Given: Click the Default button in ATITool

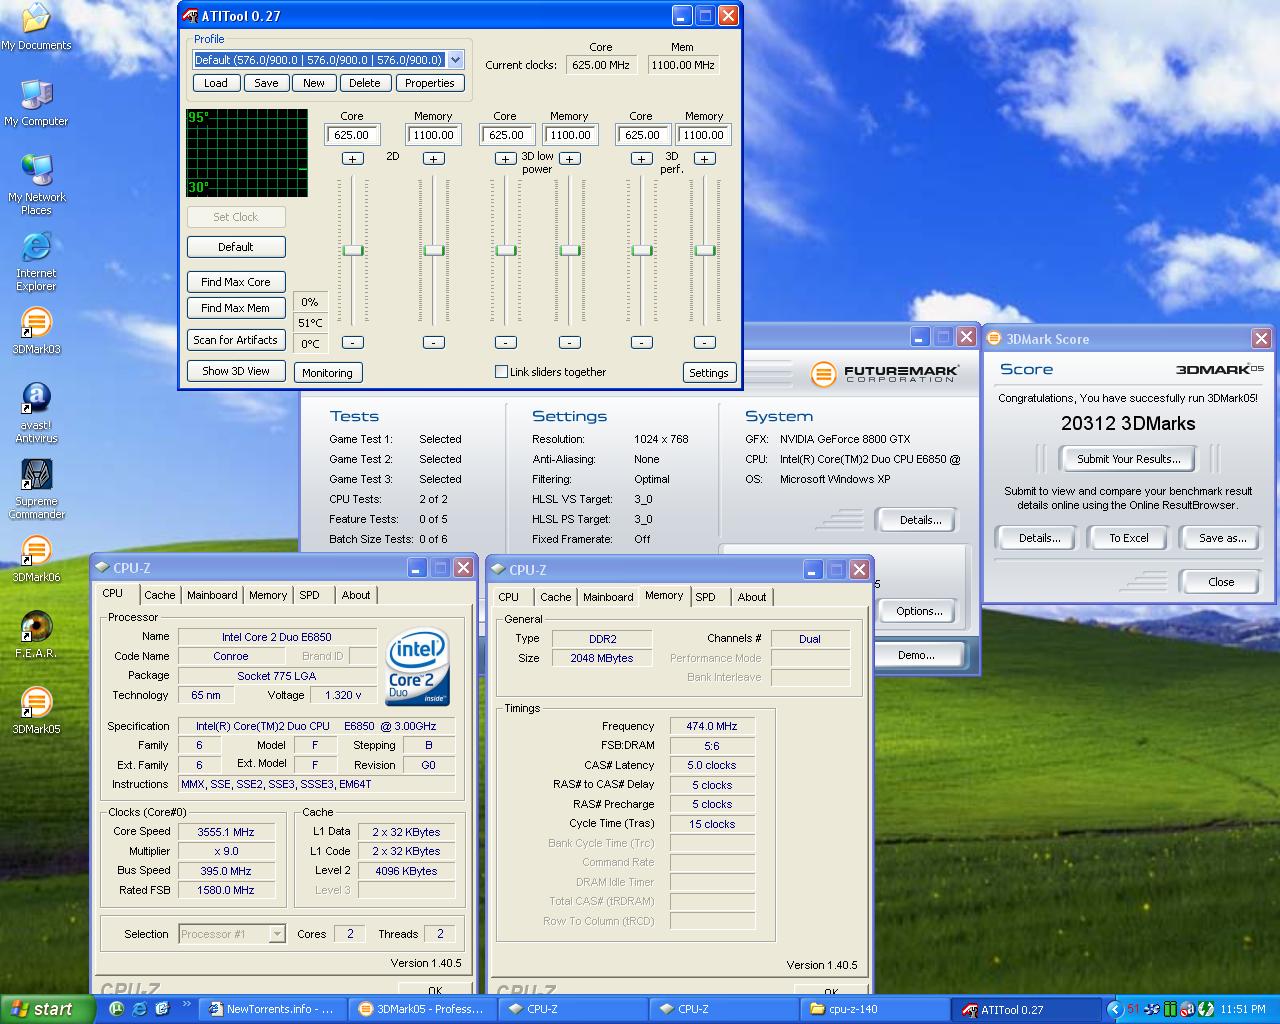Looking at the screenshot, I should click(236, 247).
